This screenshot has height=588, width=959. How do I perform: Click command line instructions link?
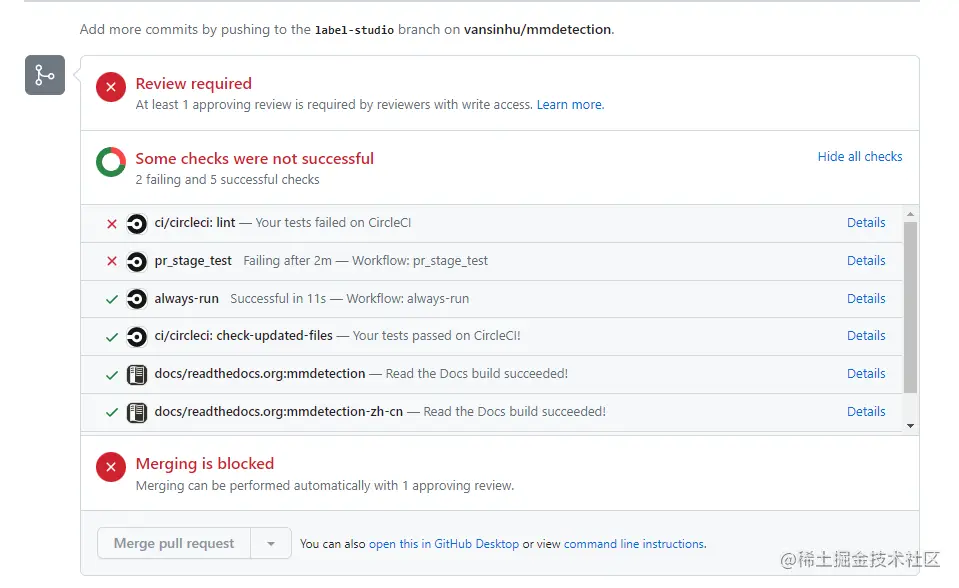[634, 544]
